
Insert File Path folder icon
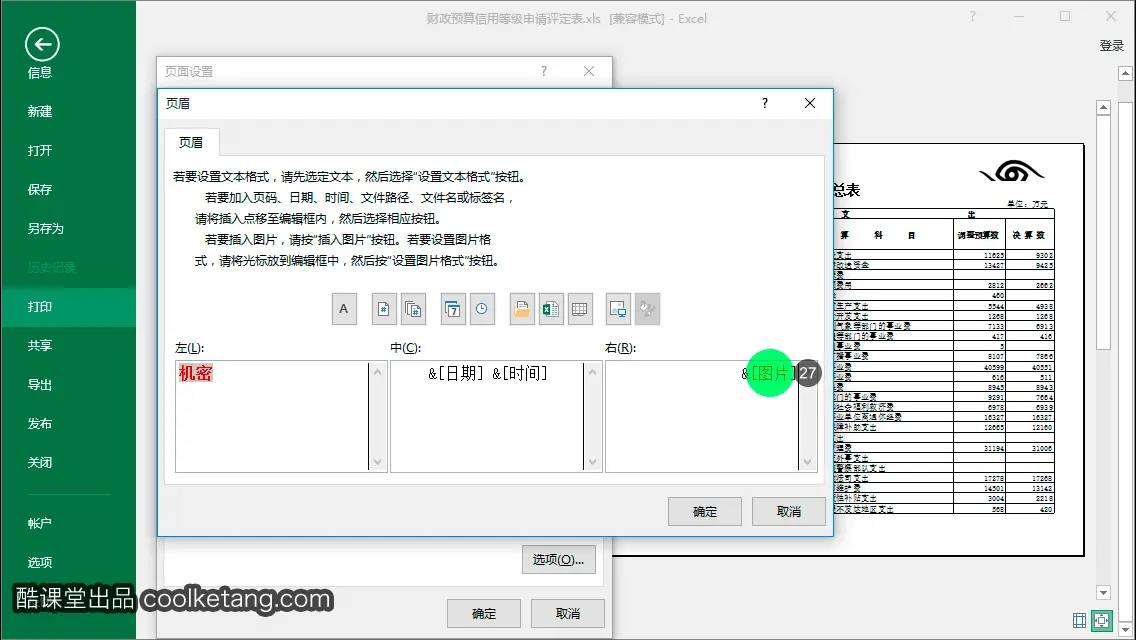click(522, 309)
